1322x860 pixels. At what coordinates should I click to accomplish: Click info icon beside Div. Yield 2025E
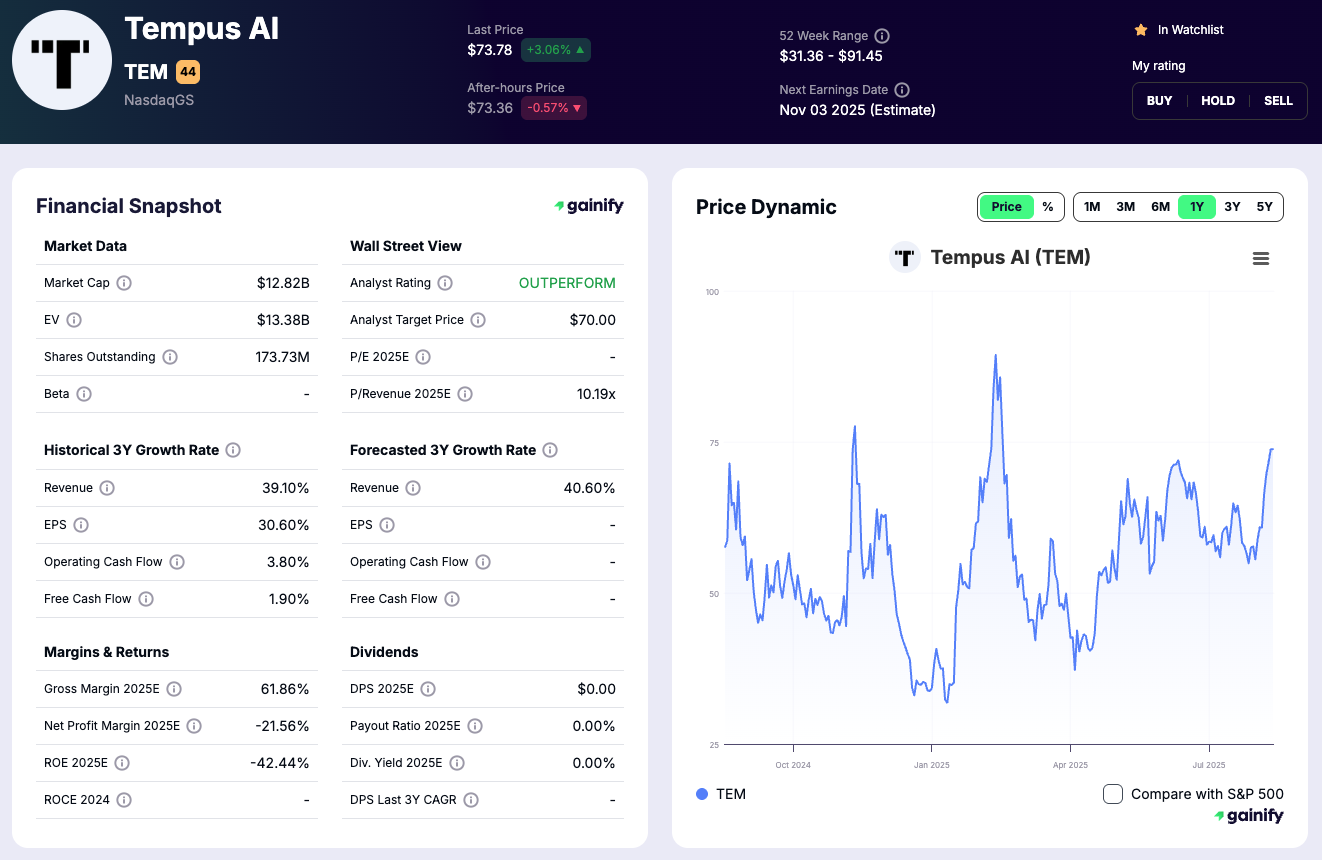click(457, 763)
